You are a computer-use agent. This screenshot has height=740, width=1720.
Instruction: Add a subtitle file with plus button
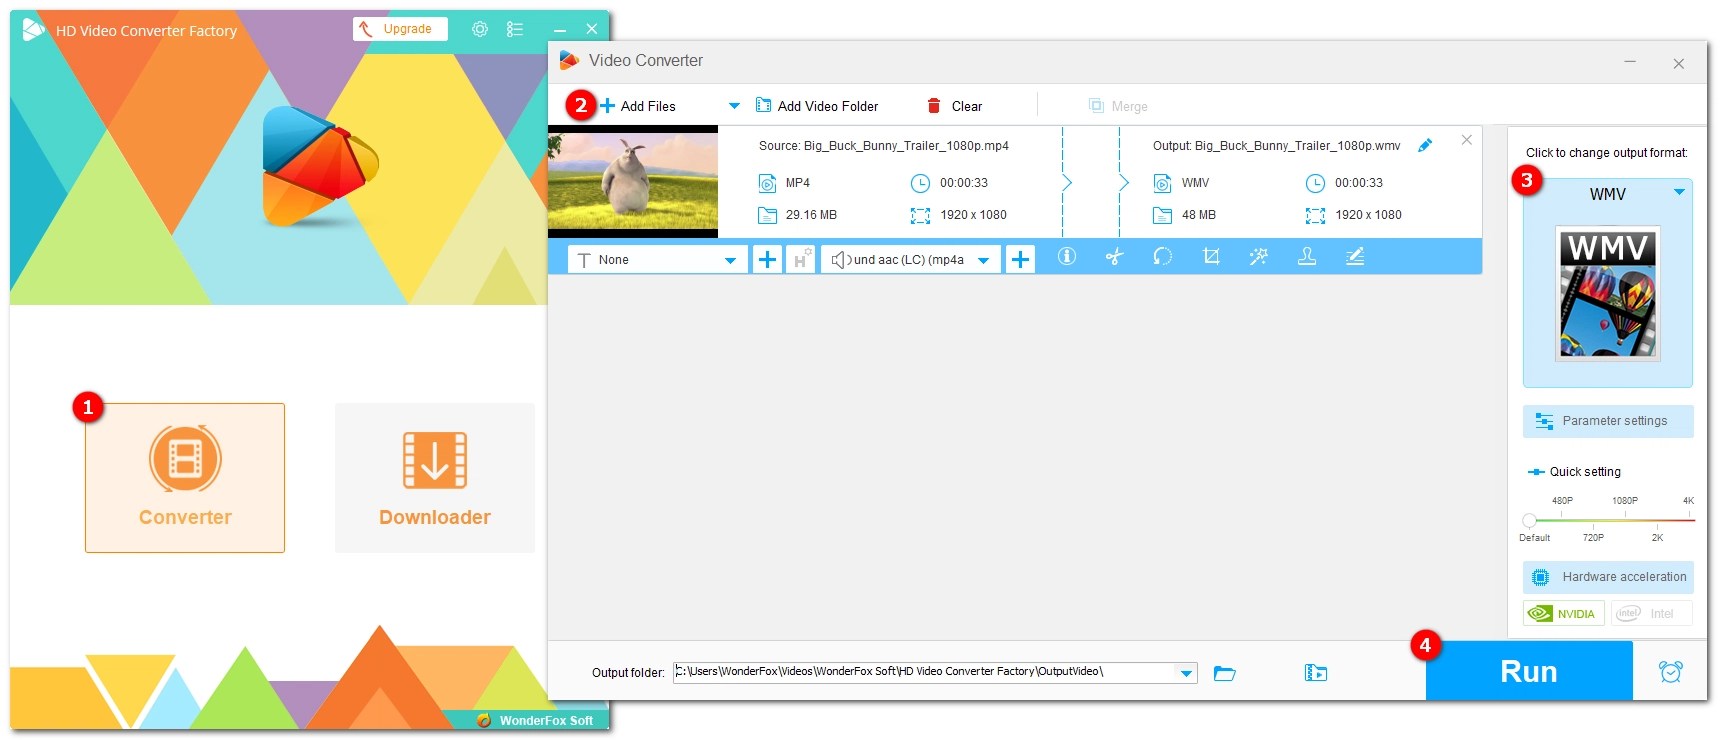coord(767,260)
